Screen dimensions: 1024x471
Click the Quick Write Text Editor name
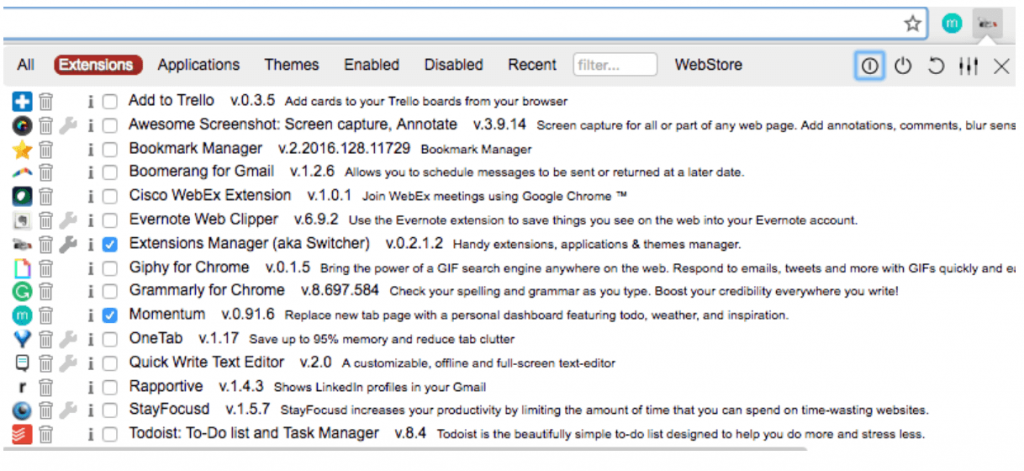pos(206,363)
